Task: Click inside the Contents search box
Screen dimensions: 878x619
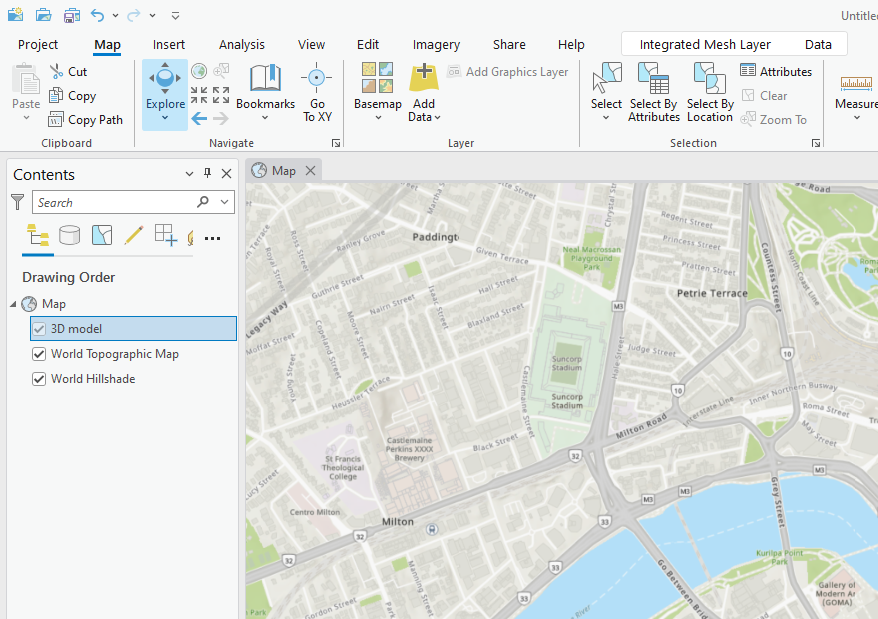Action: coord(120,201)
